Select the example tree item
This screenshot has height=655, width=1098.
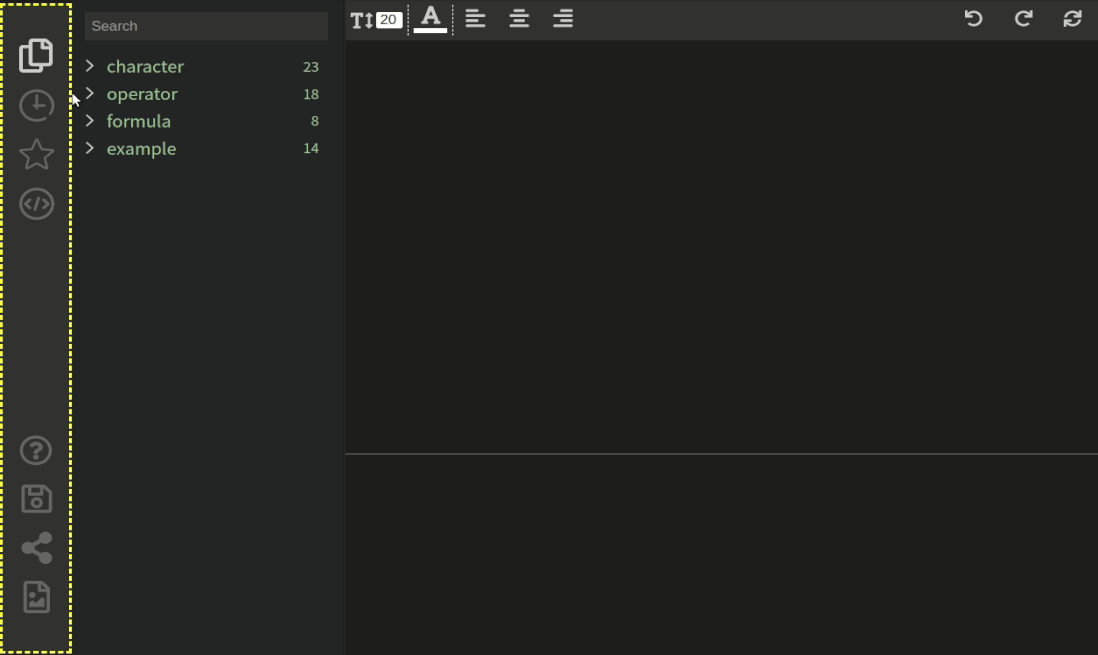[141, 149]
